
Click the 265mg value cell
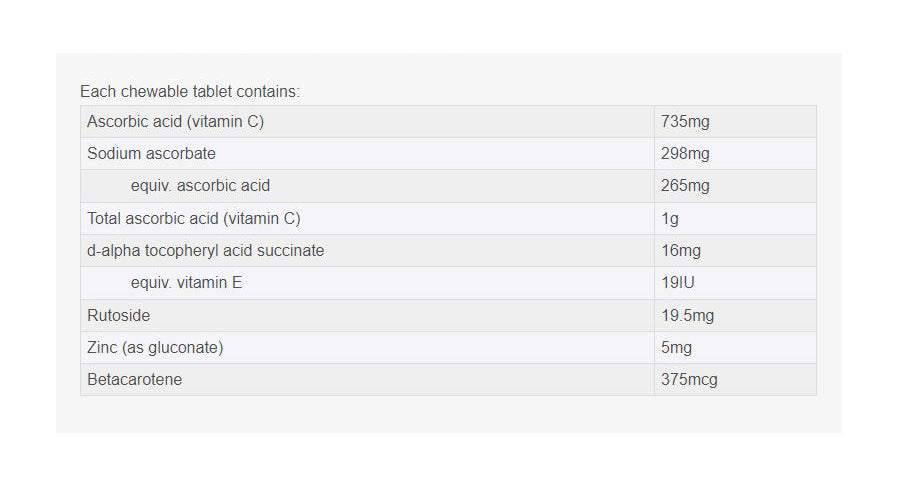(x=685, y=186)
